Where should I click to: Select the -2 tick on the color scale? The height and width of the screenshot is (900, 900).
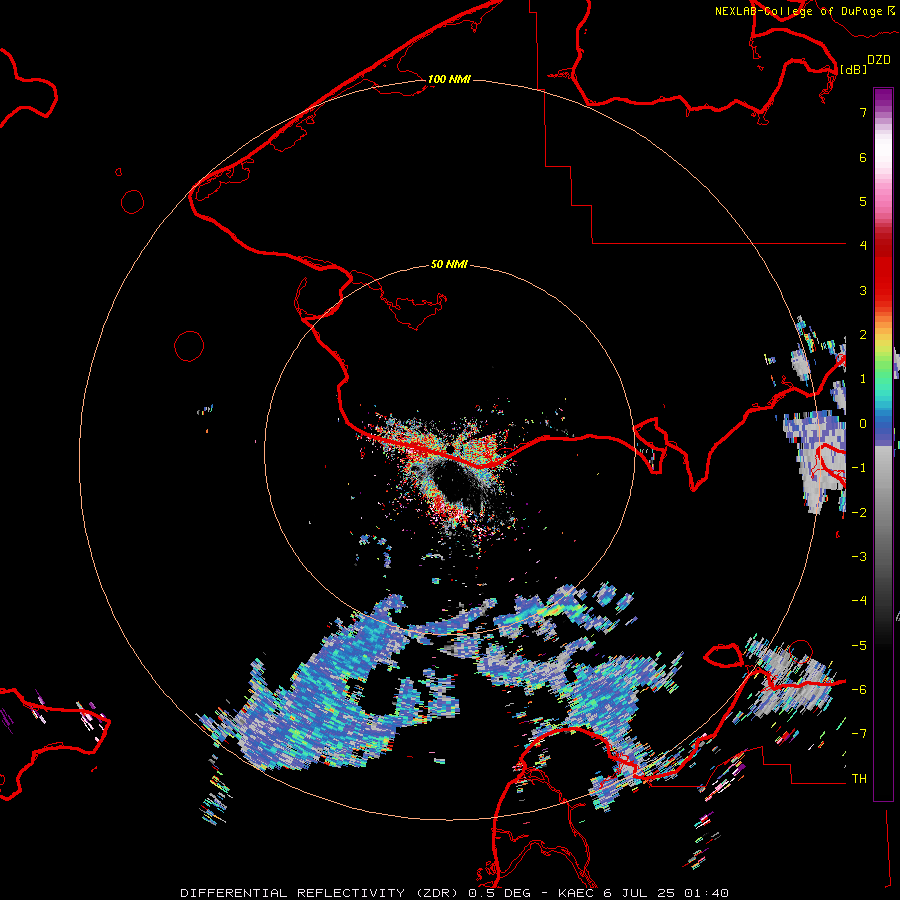(x=859, y=512)
